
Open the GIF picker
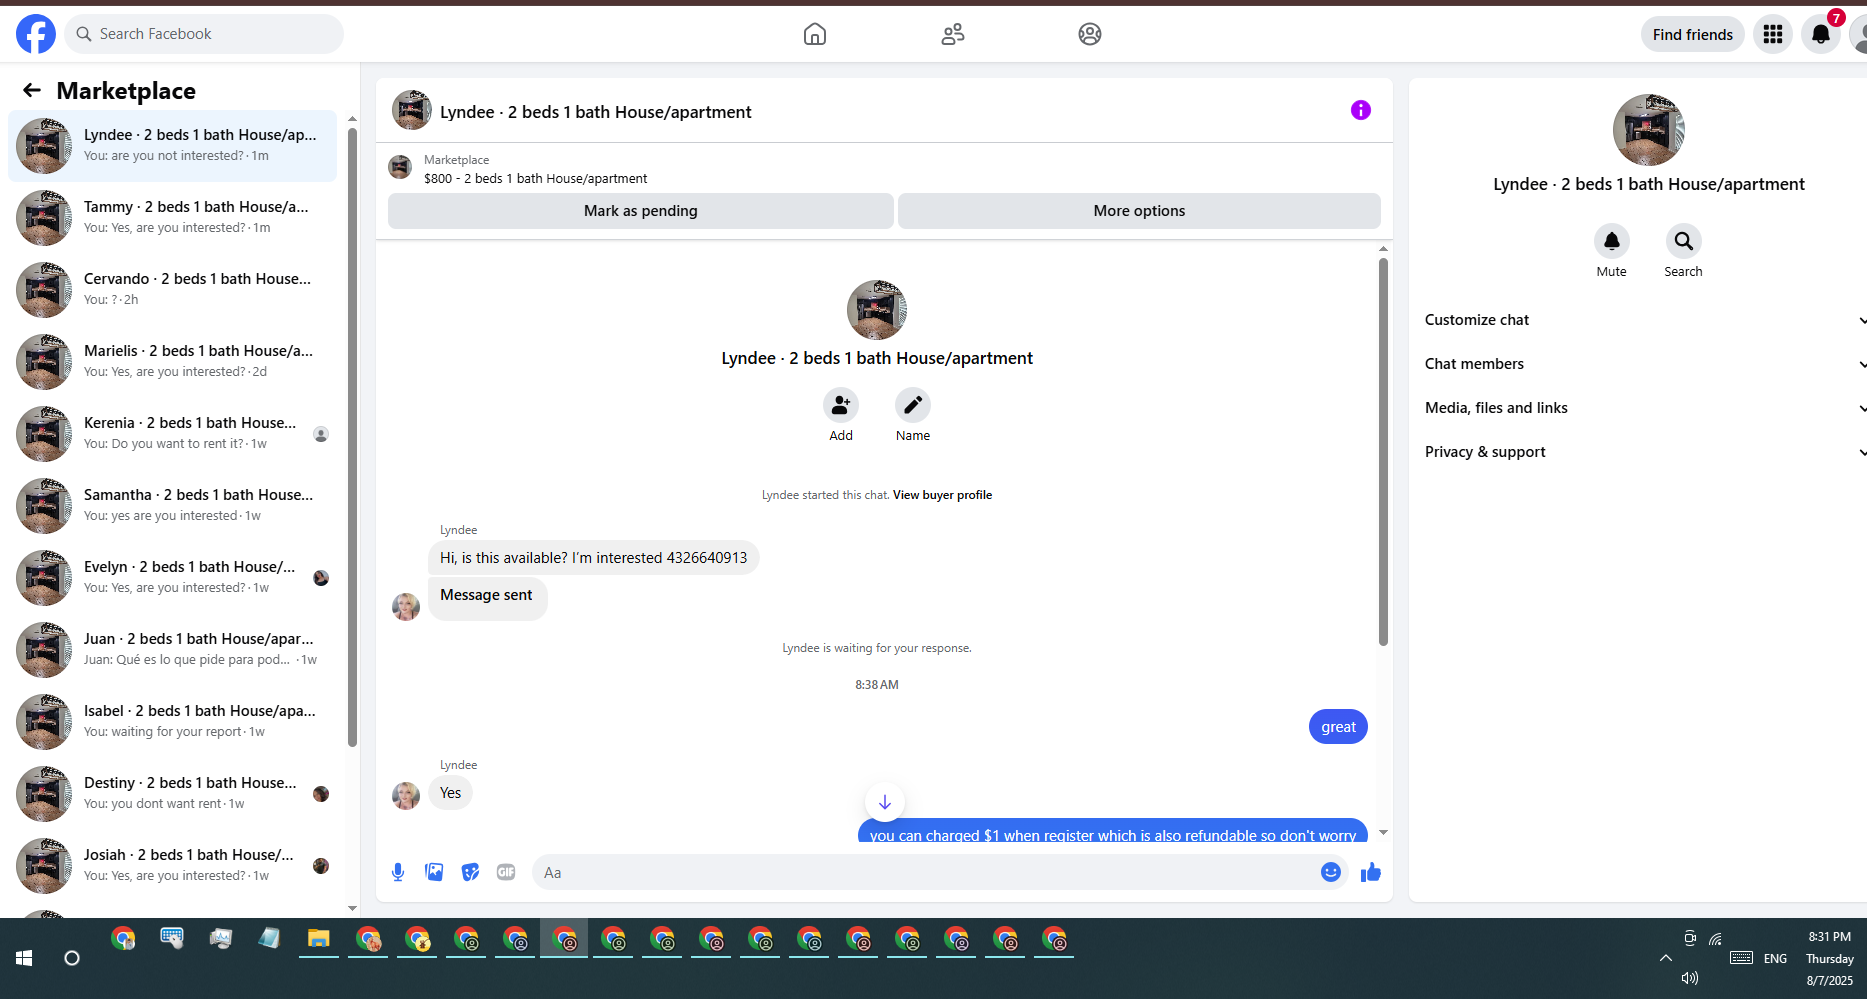point(506,872)
